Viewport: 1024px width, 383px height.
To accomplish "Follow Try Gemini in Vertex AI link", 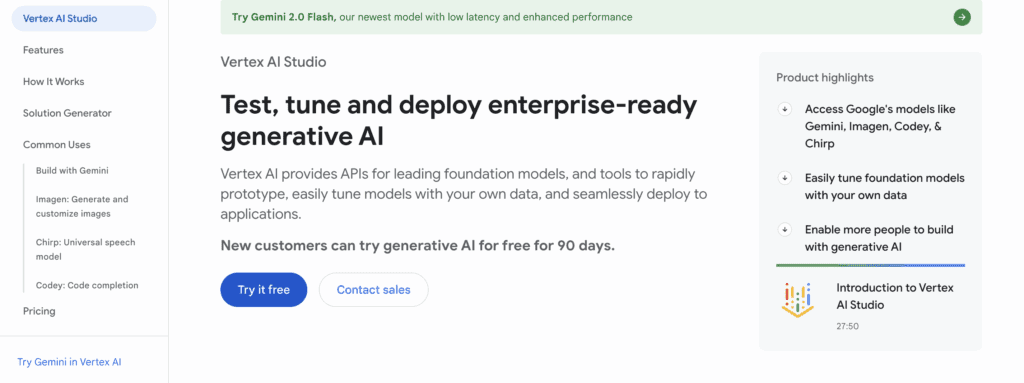I will (x=69, y=362).
